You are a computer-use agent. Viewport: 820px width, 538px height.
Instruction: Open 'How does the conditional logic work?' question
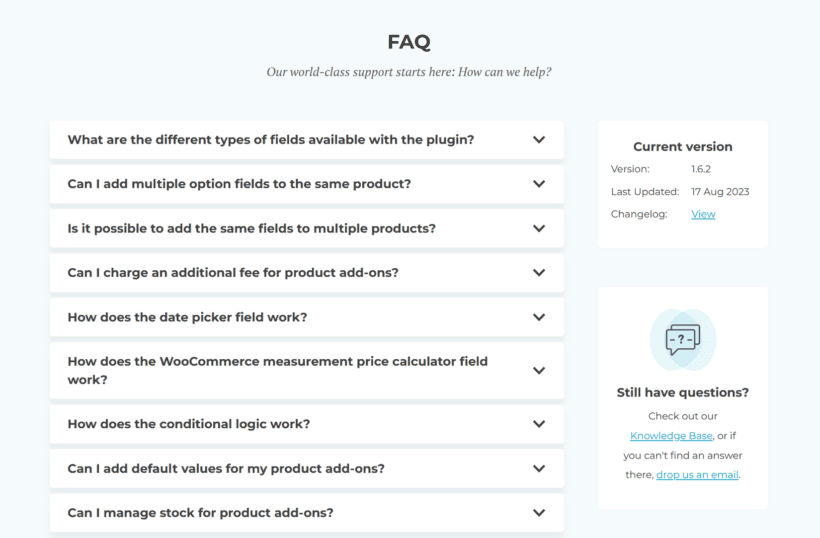[306, 423]
